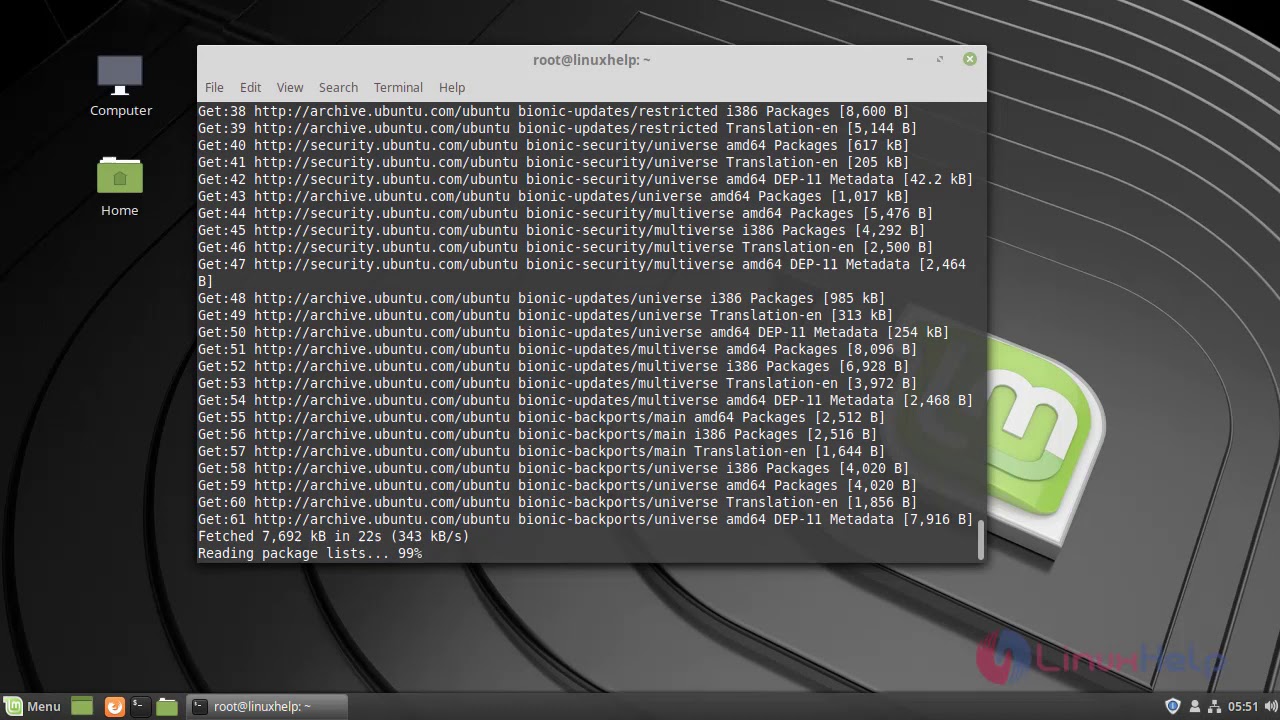Open the Update Manager shield tray icon
This screenshot has width=1280, height=720.
coord(1173,706)
